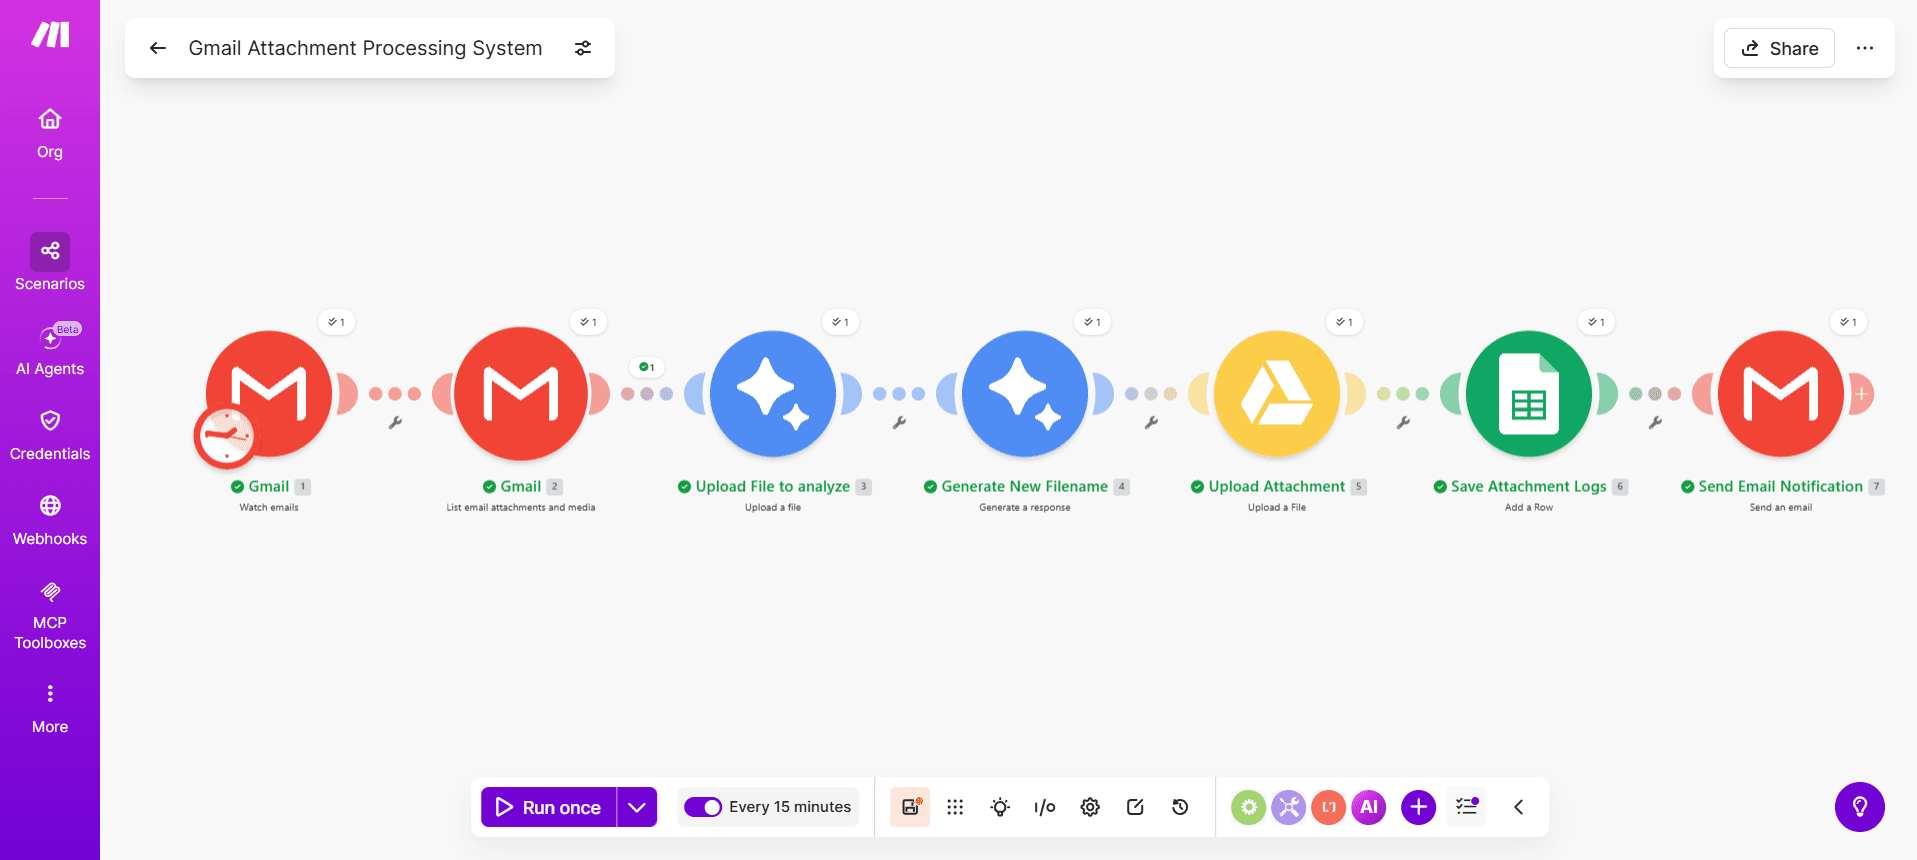This screenshot has height=860, width=1917.
Task: Open result bubble above Generate New Filename
Action: point(1093,322)
